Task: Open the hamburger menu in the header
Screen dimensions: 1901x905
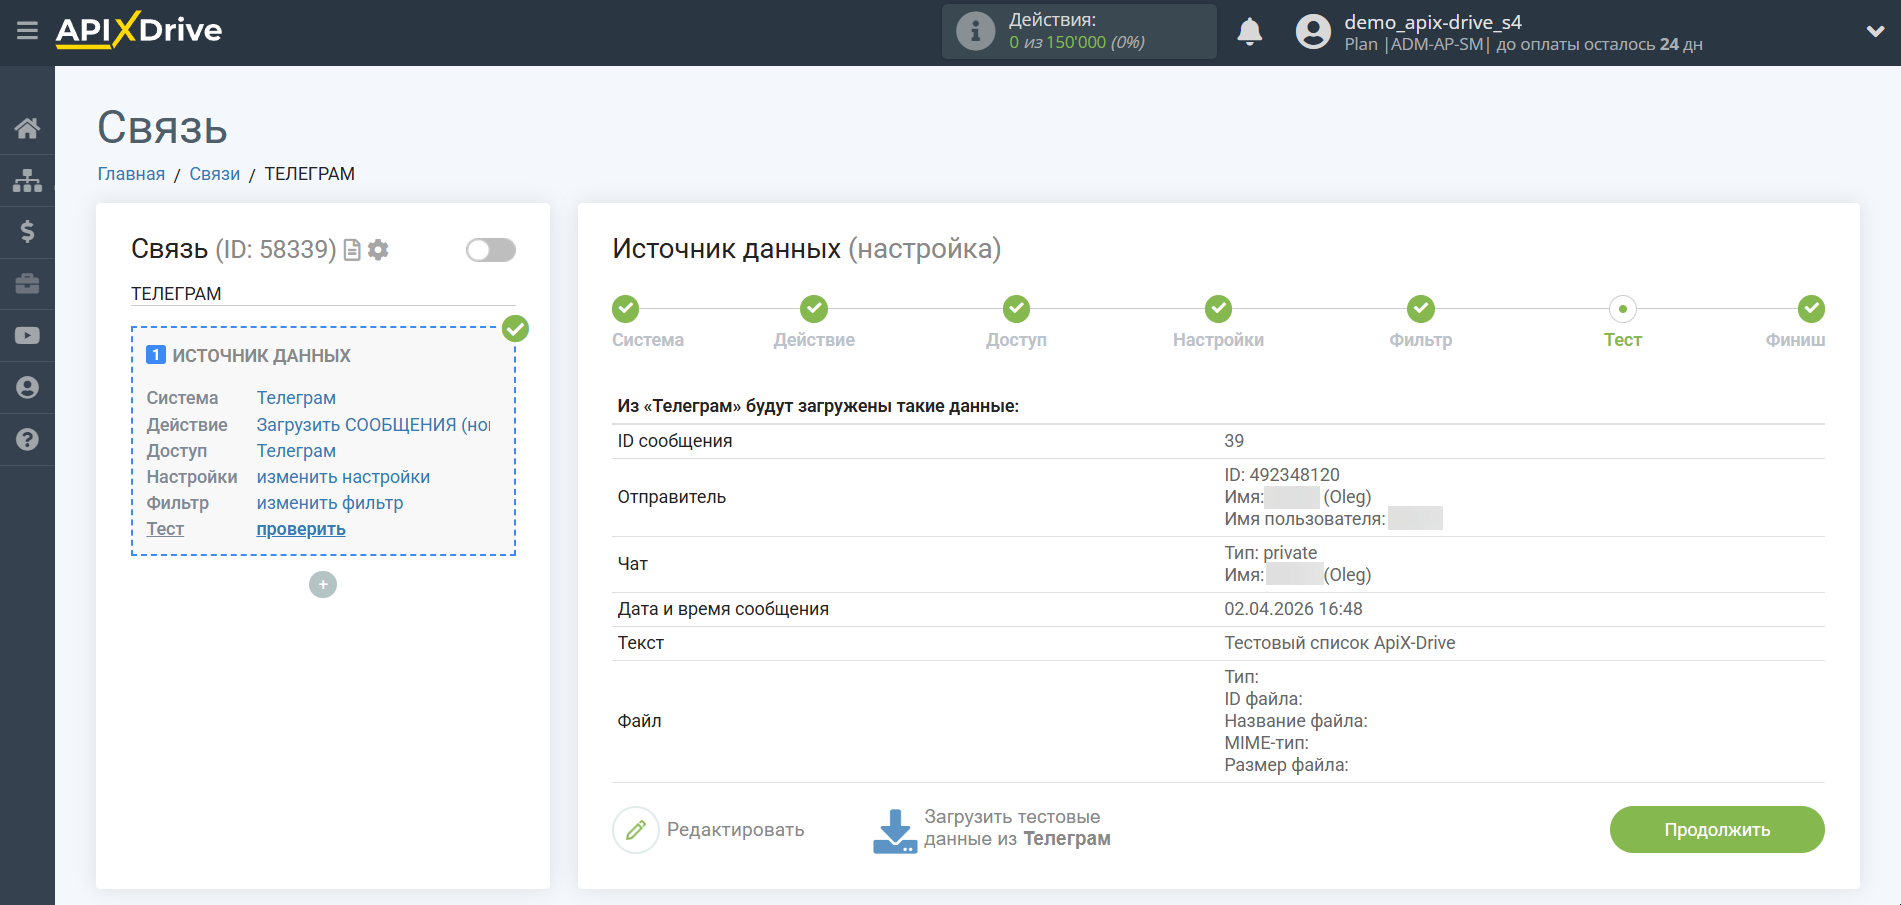Action: [x=27, y=31]
